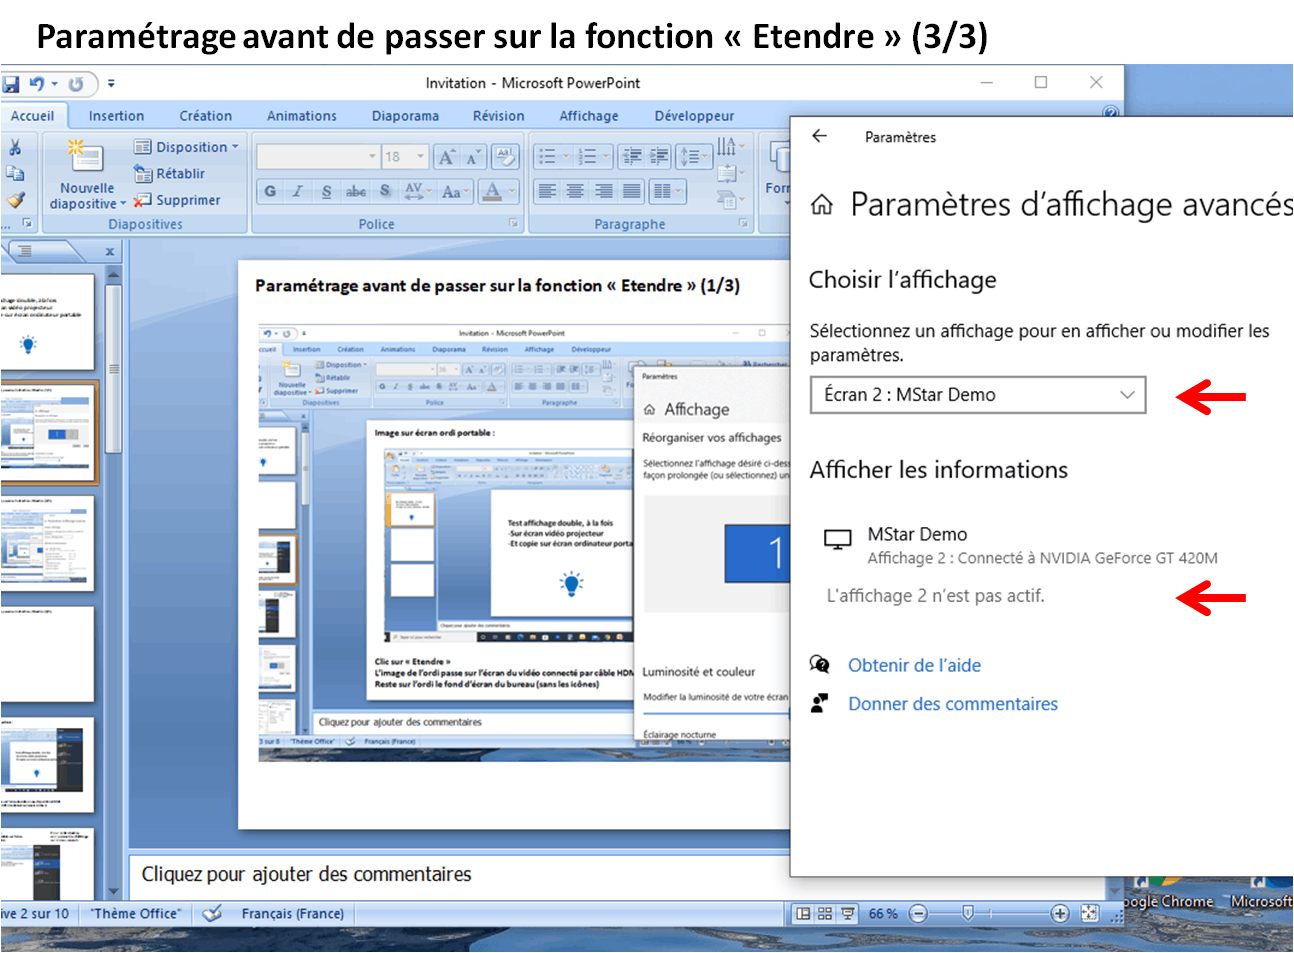Toggle Italic formatting

(298, 191)
